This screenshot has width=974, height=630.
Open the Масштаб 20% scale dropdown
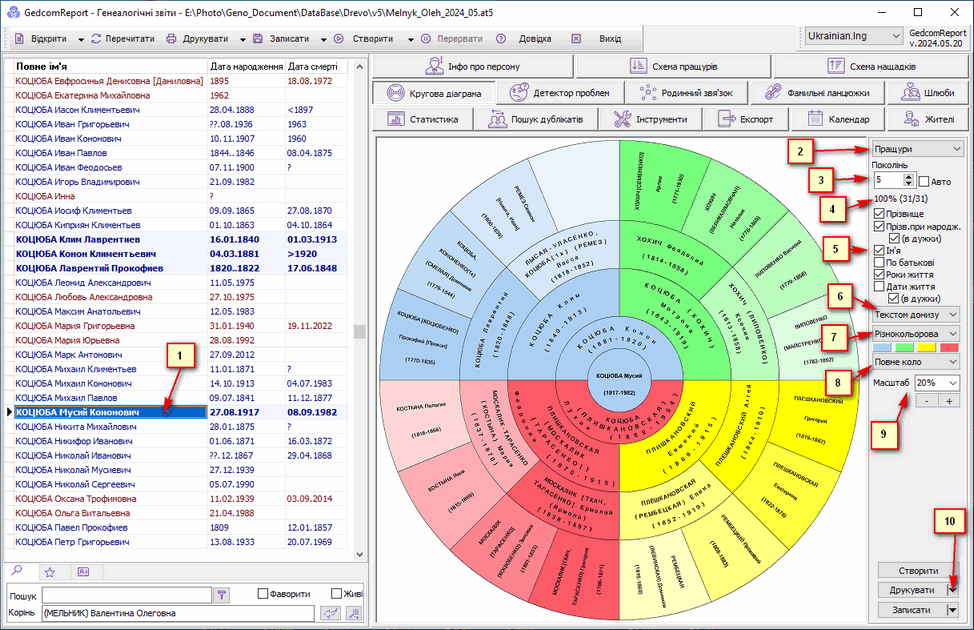(x=936, y=383)
